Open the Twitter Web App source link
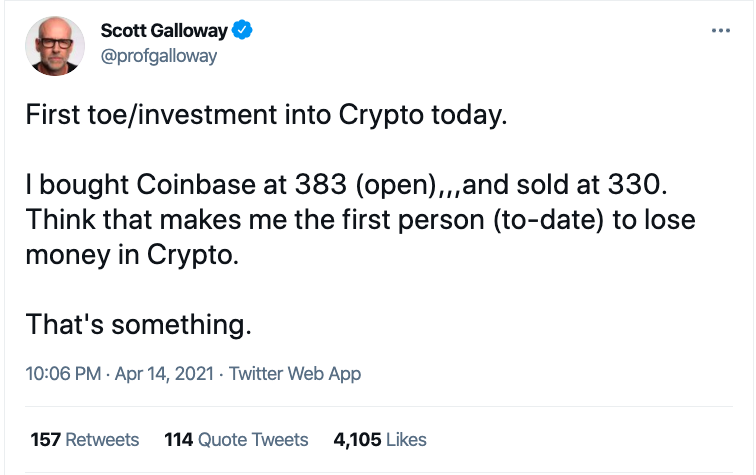 [x=295, y=374]
